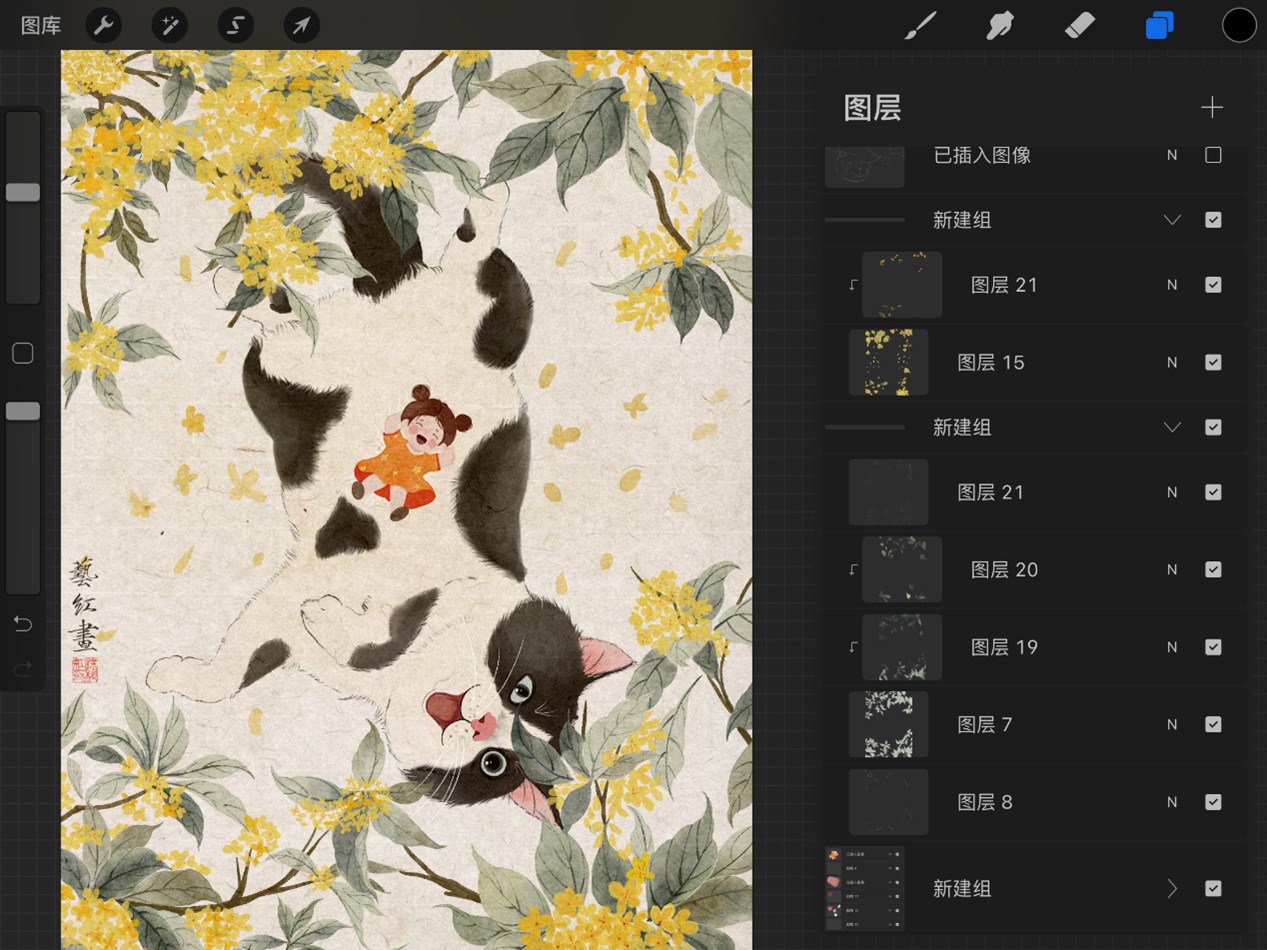Image resolution: width=1267 pixels, height=950 pixels.
Task: Uncheck visibility of 新建组 below 图层 15
Action: [x=1213, y=427]
